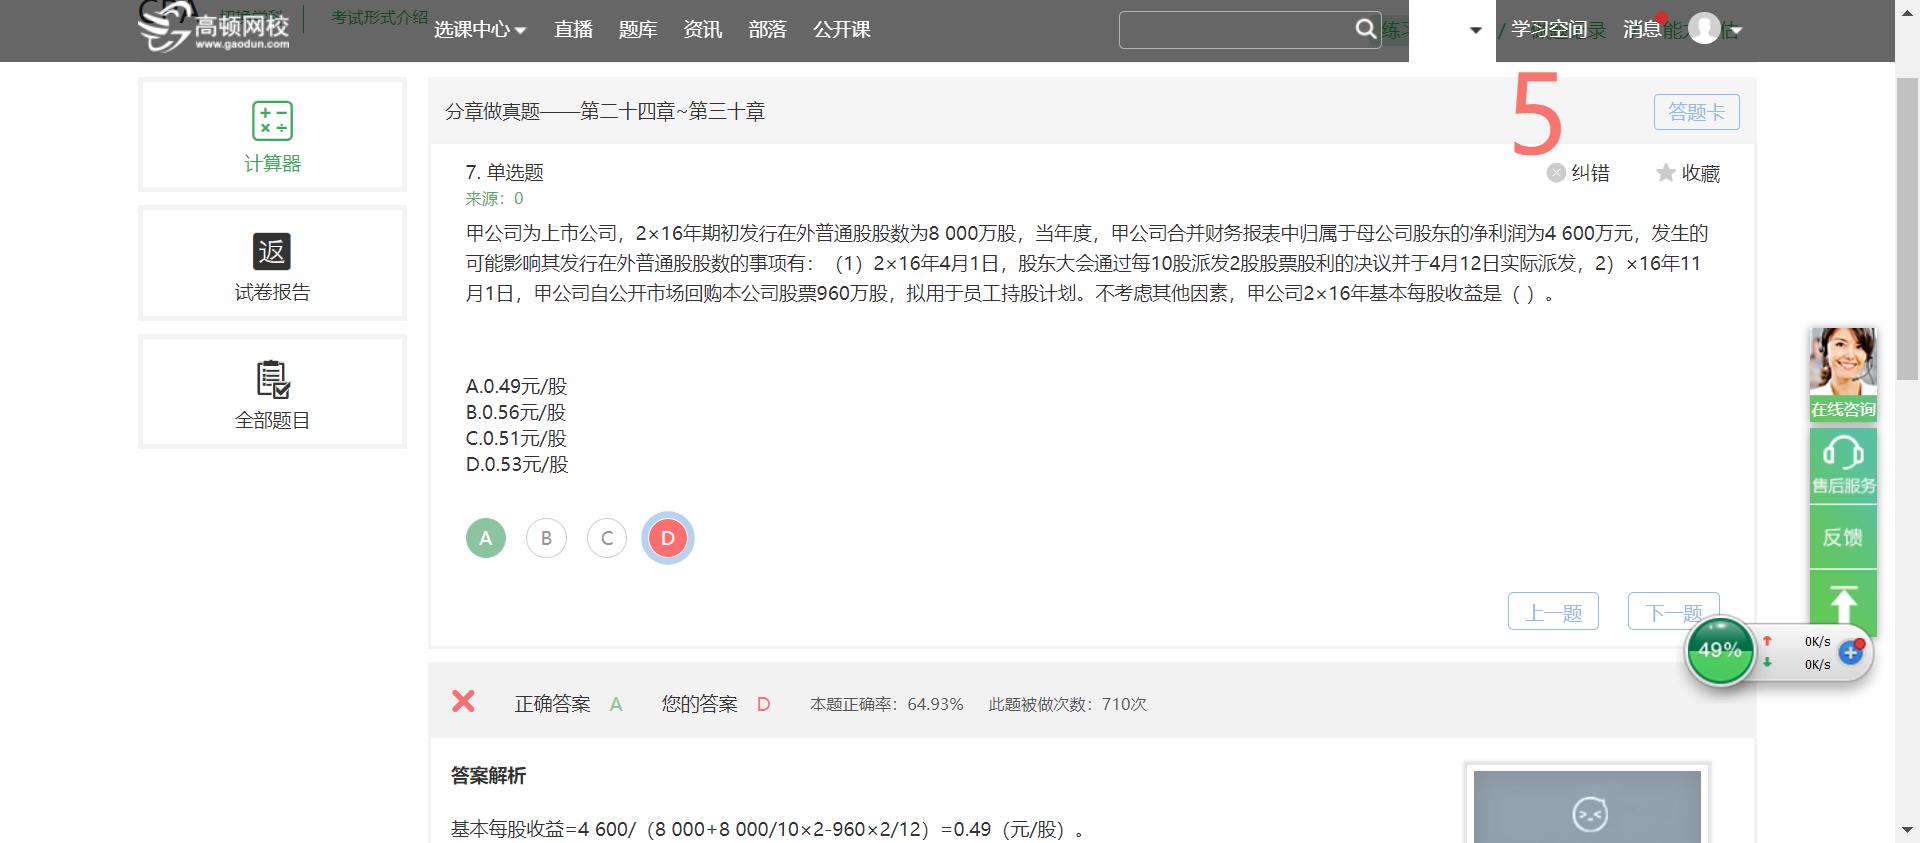The image size is (1920, 843).
Task: Select answer option B
Action: pyautogui.click(x=546, y=538)
